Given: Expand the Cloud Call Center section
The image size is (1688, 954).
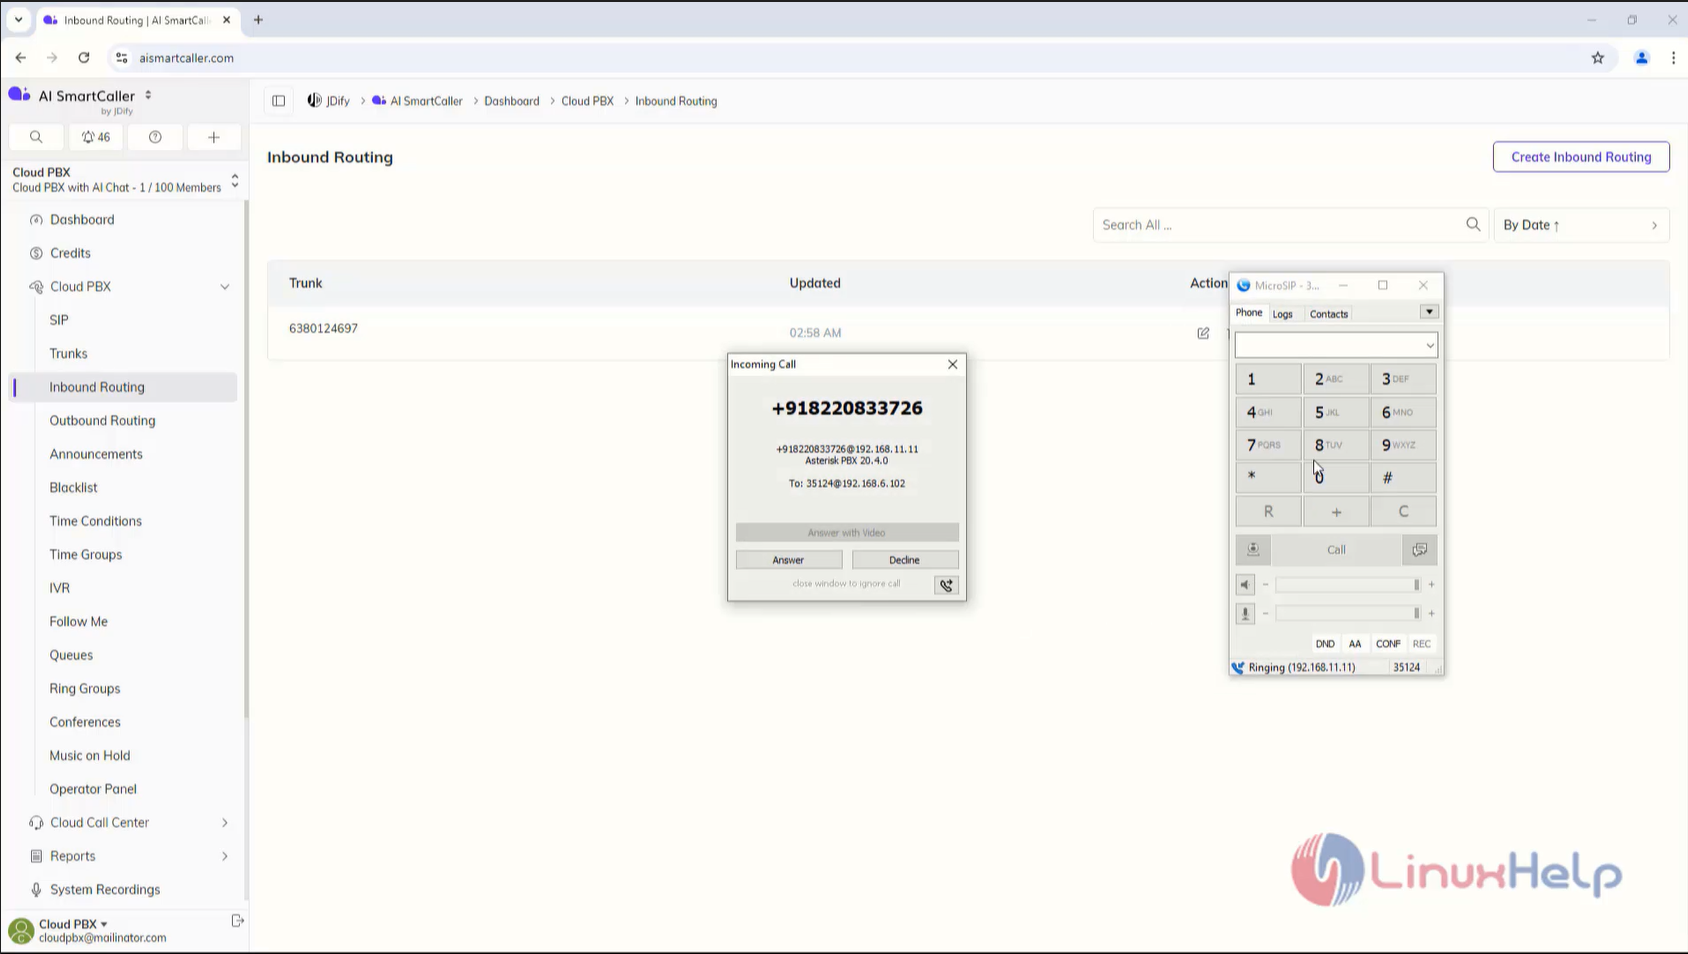Looking at the screenshot, I should point(224,823).
